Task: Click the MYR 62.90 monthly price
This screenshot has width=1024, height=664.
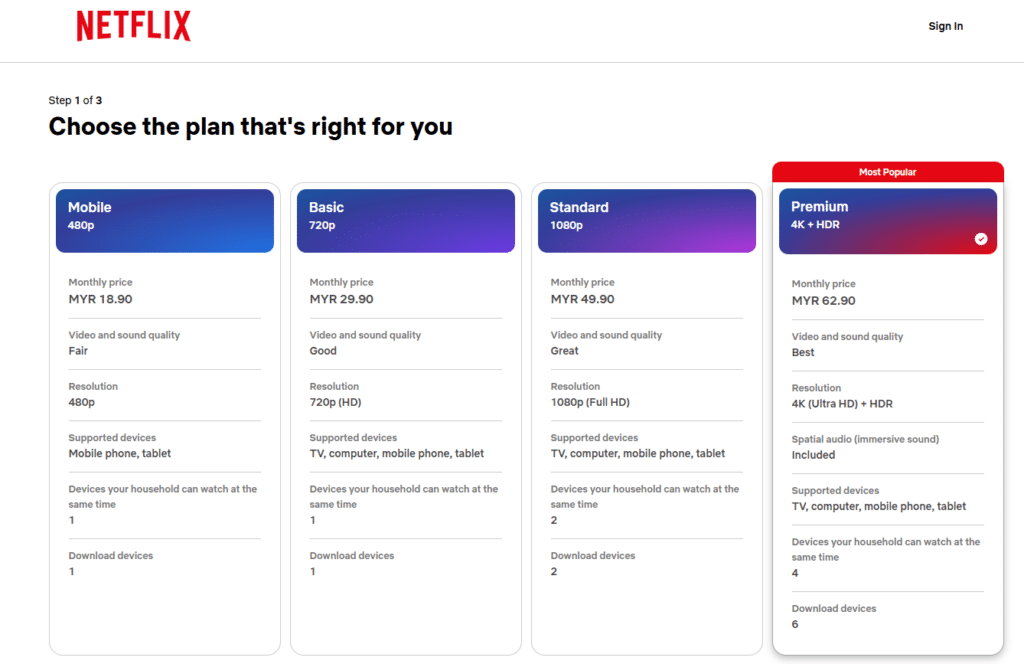Action: coord(824,300)
